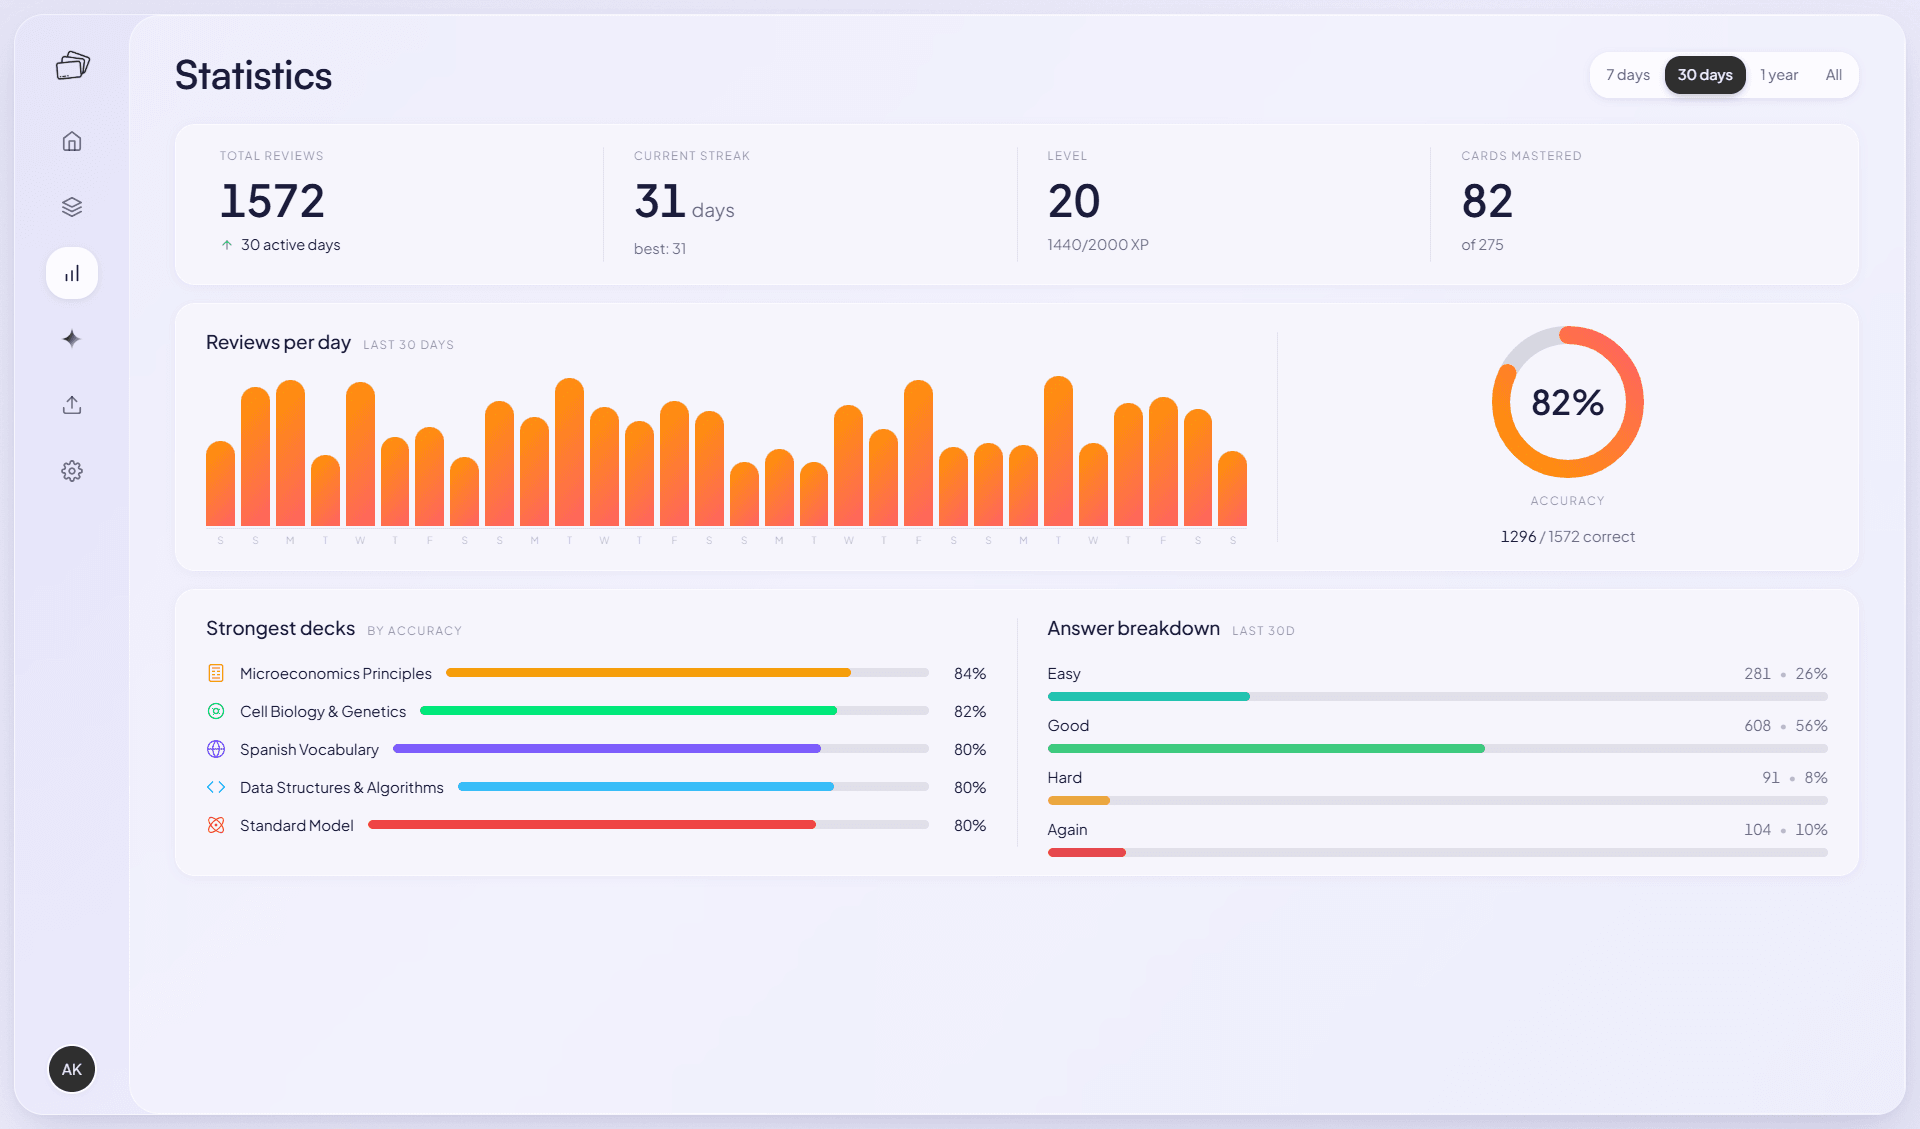Click the Cell Biology & Genetics deck icon
Viewport: 1920px width, 1129px height.
click(216, 711)
